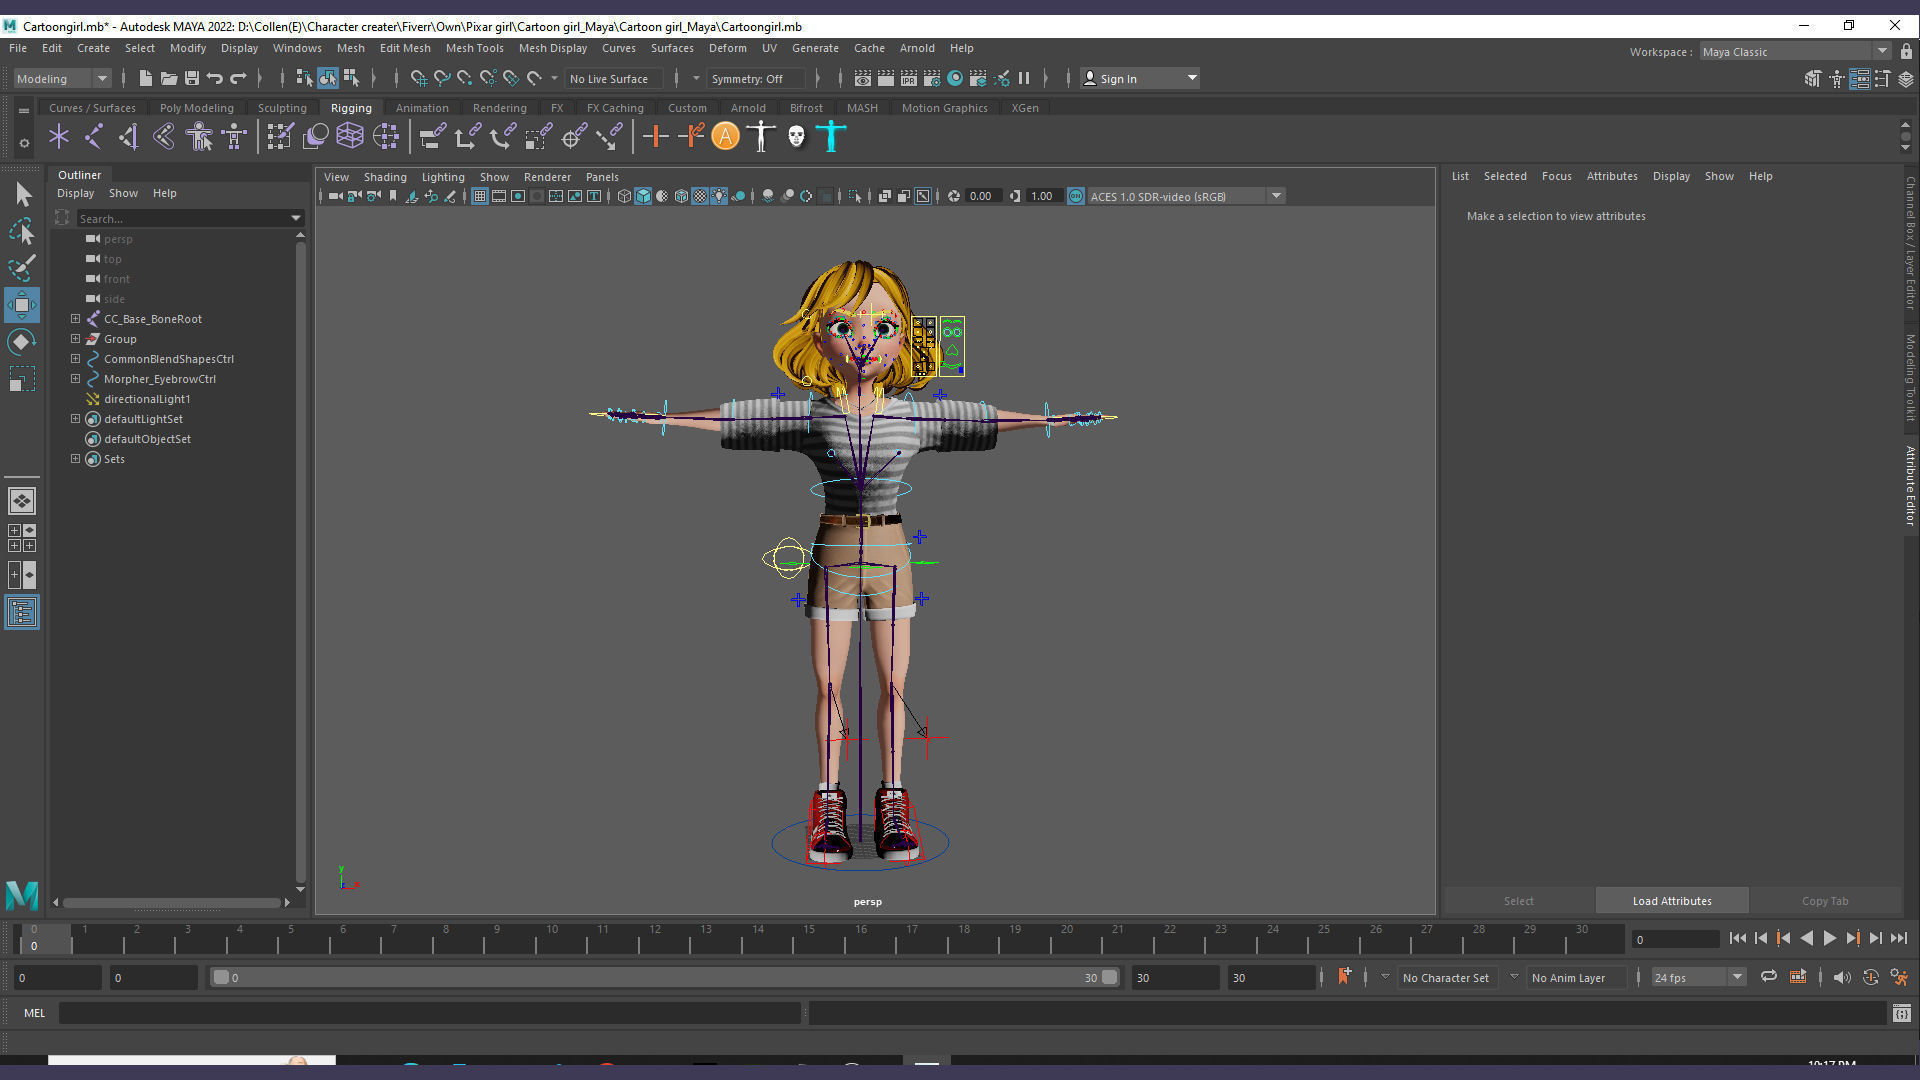Open the 24 fps frame rate dropdown
This screenshot has width=1920, height=1080.
pyautogui.click(x=1698, y=978)
